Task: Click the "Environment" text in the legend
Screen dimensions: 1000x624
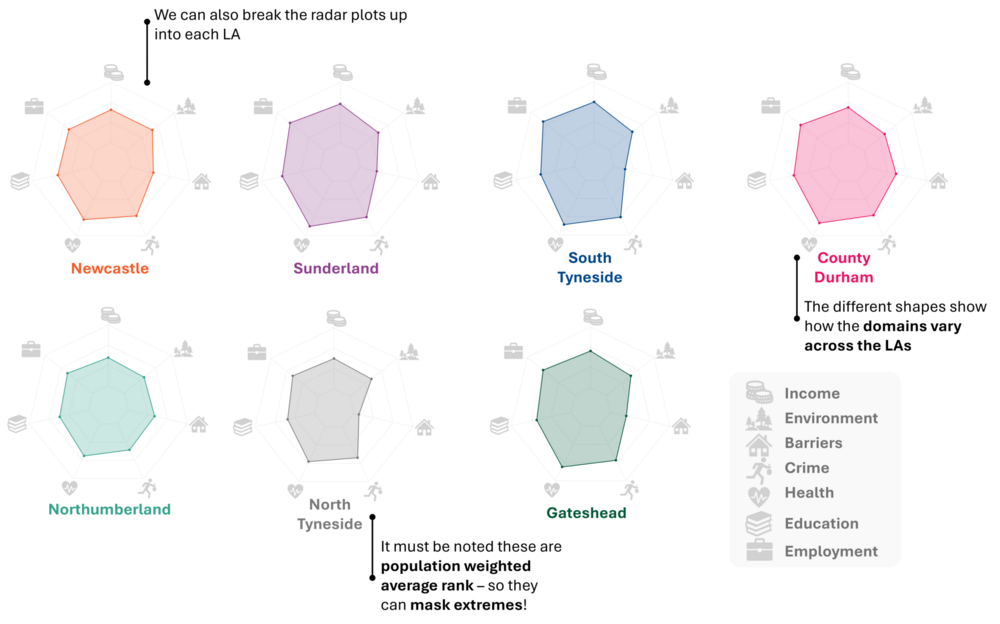Action: pyautogui.click(x=831, y=418)
